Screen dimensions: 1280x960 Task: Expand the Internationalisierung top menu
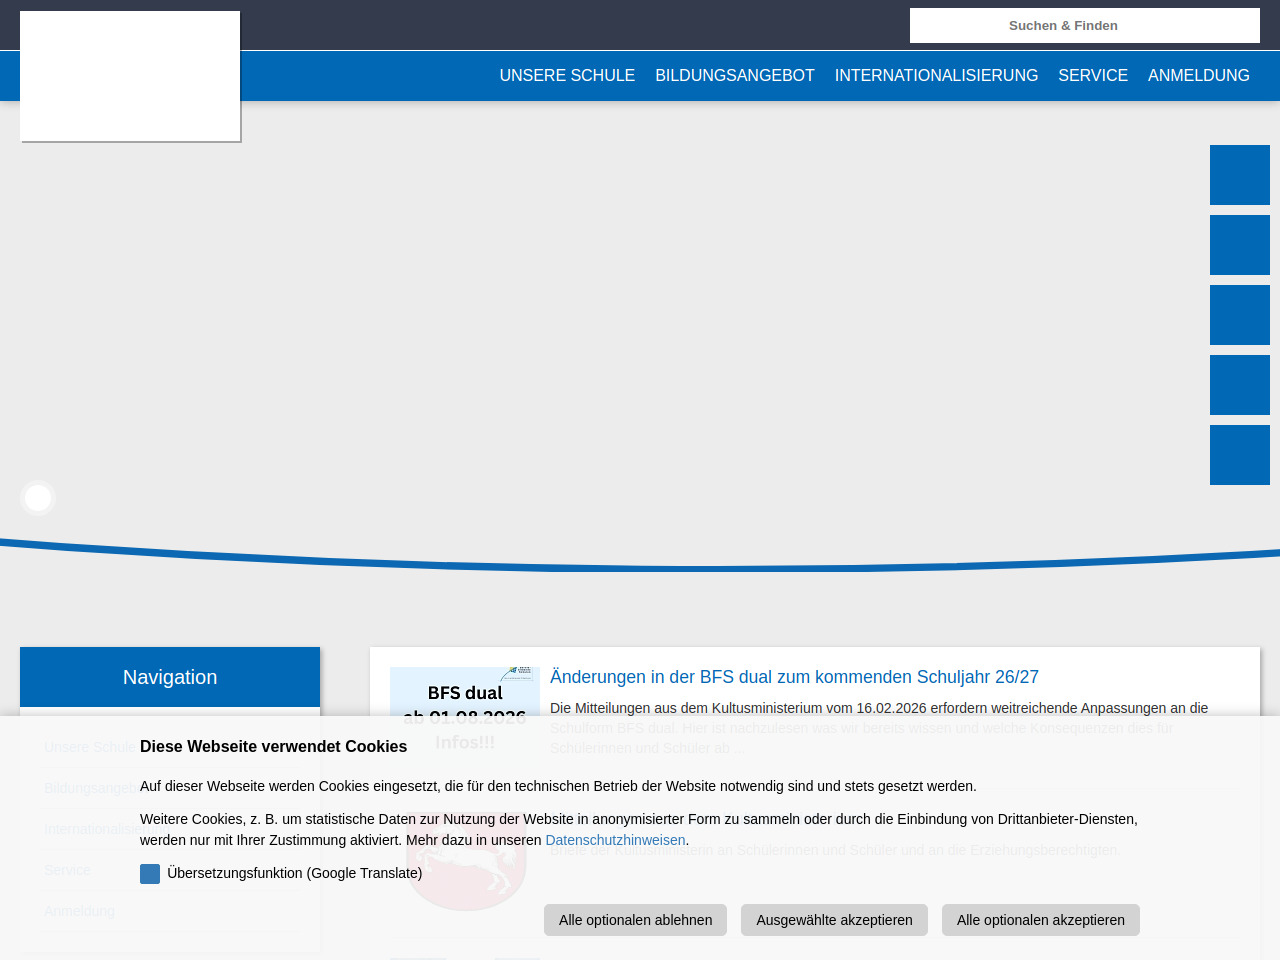click(936, 76)
